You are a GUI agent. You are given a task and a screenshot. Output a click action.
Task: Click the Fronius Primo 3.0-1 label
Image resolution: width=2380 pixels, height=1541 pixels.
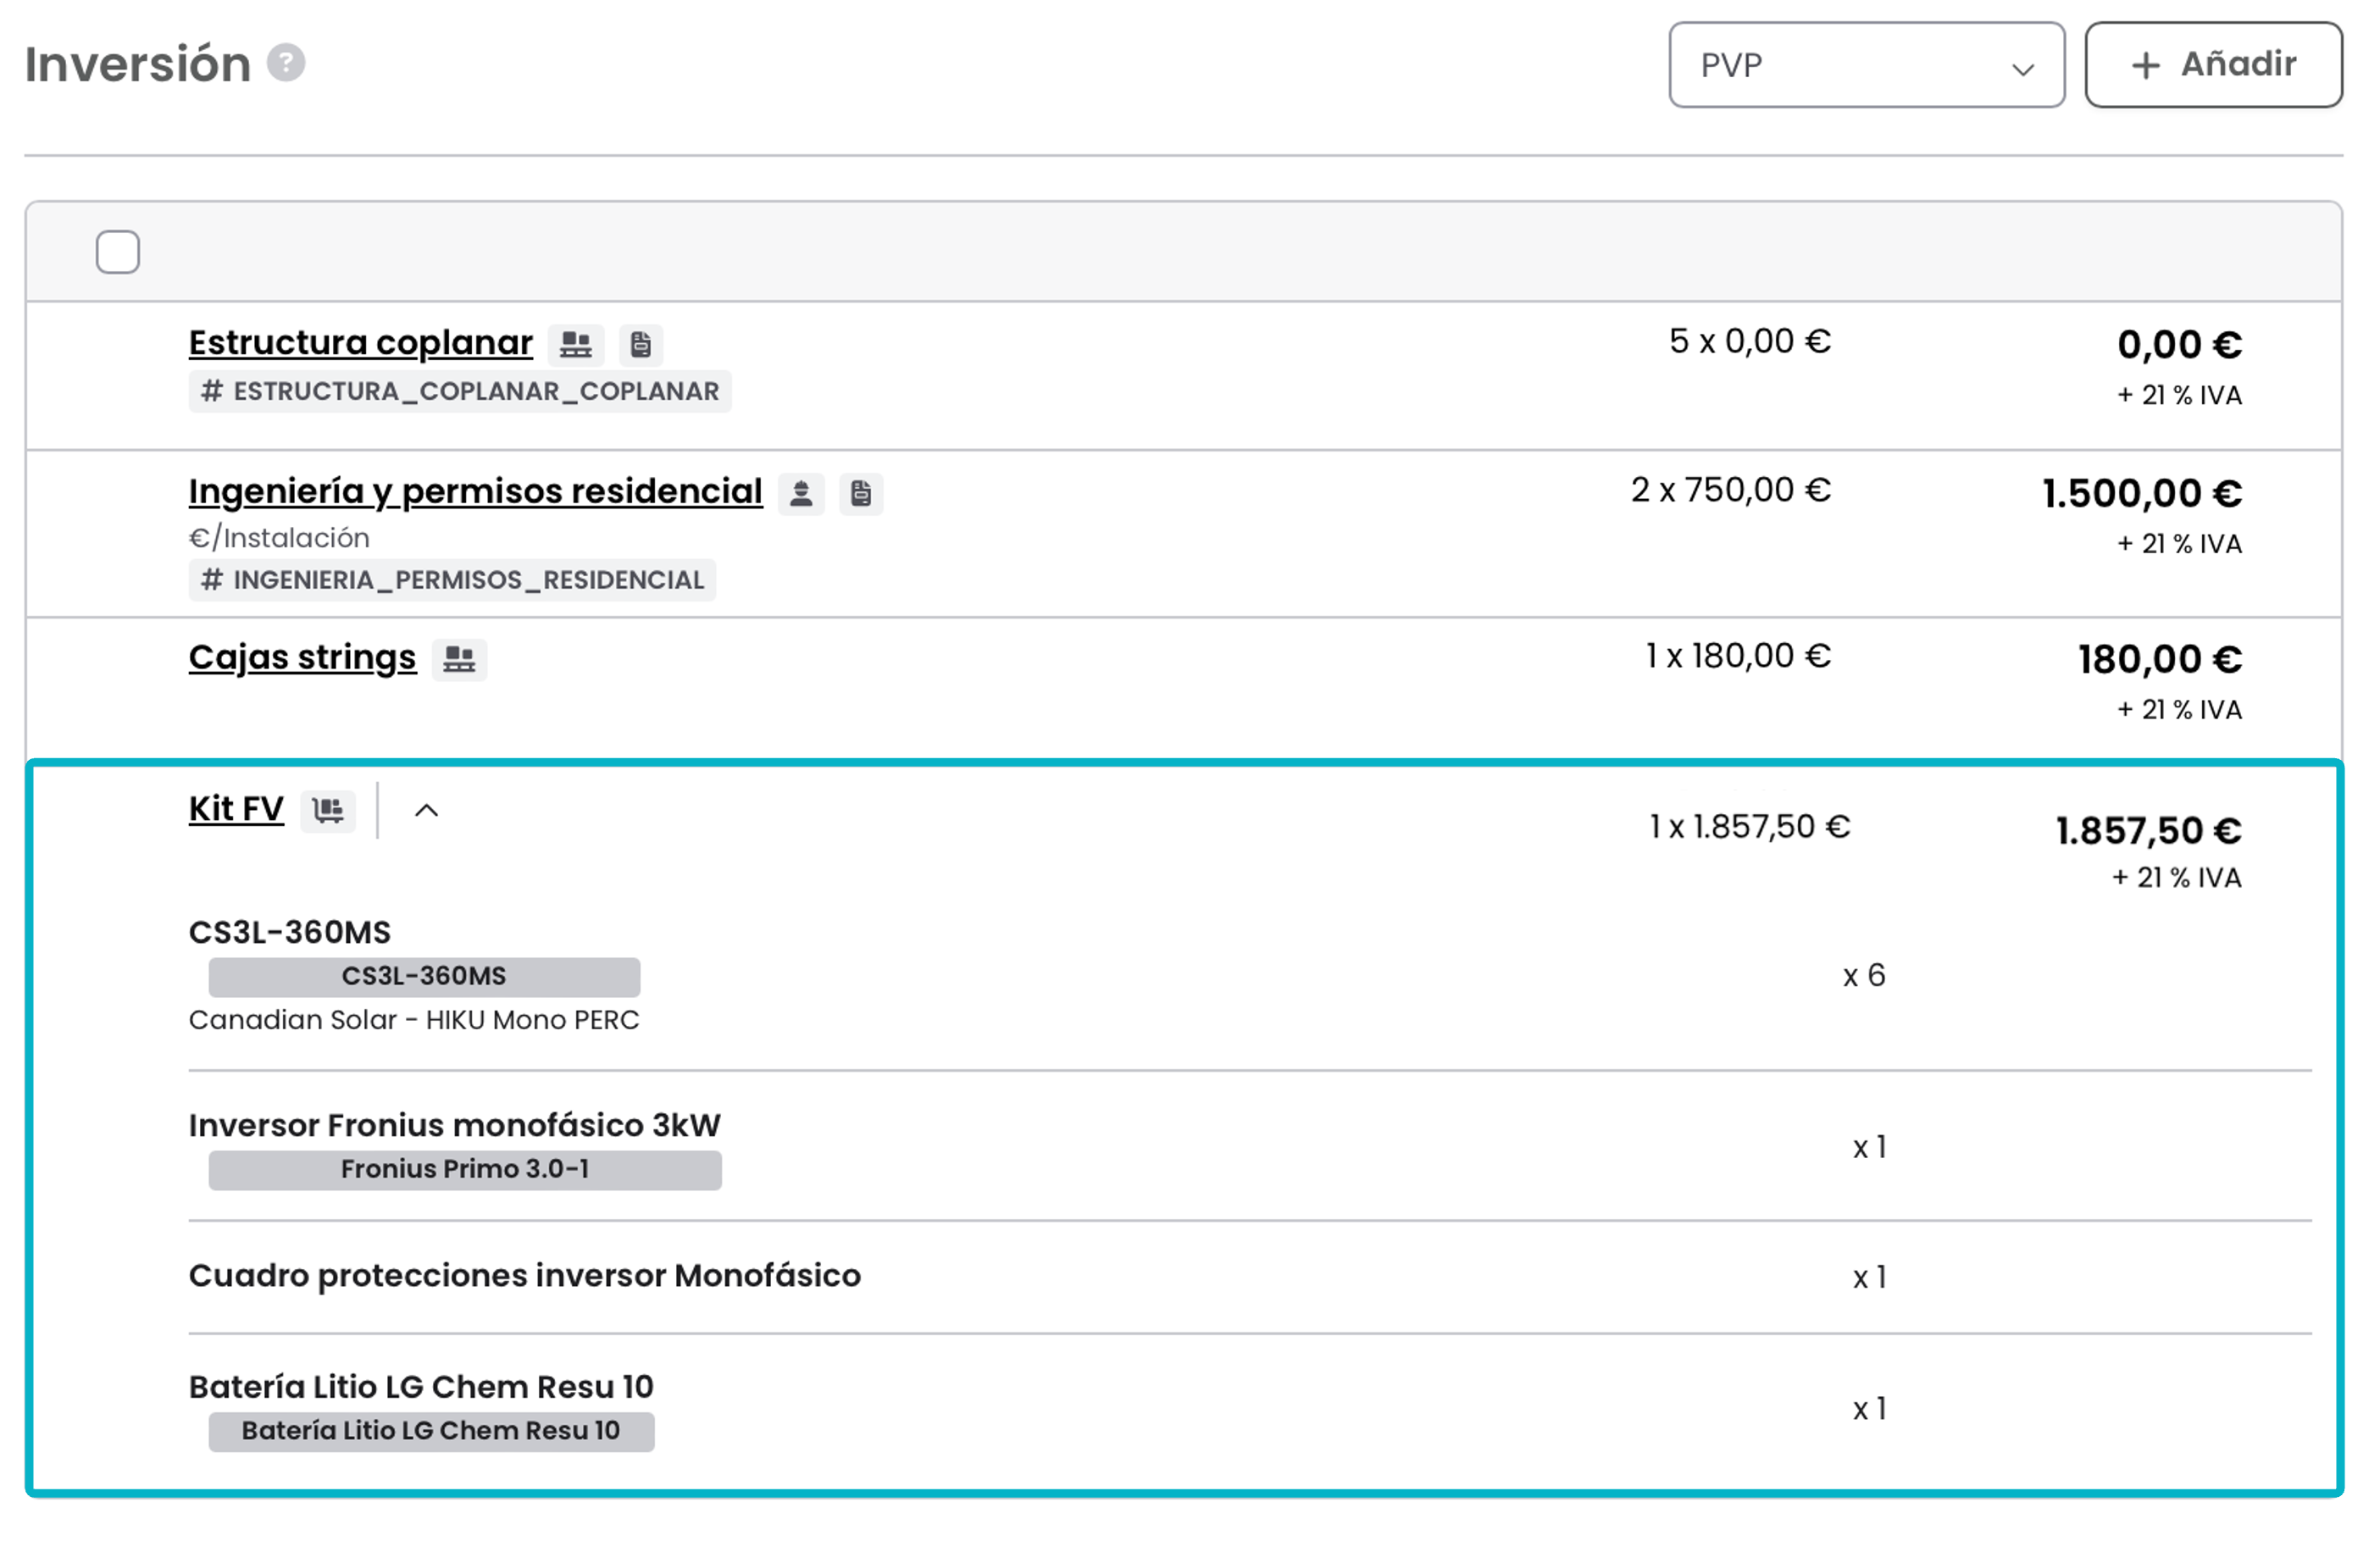465,1170
